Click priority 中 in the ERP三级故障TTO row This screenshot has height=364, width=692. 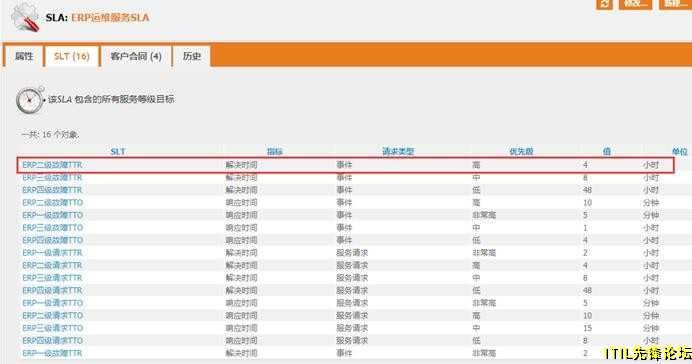476,228
